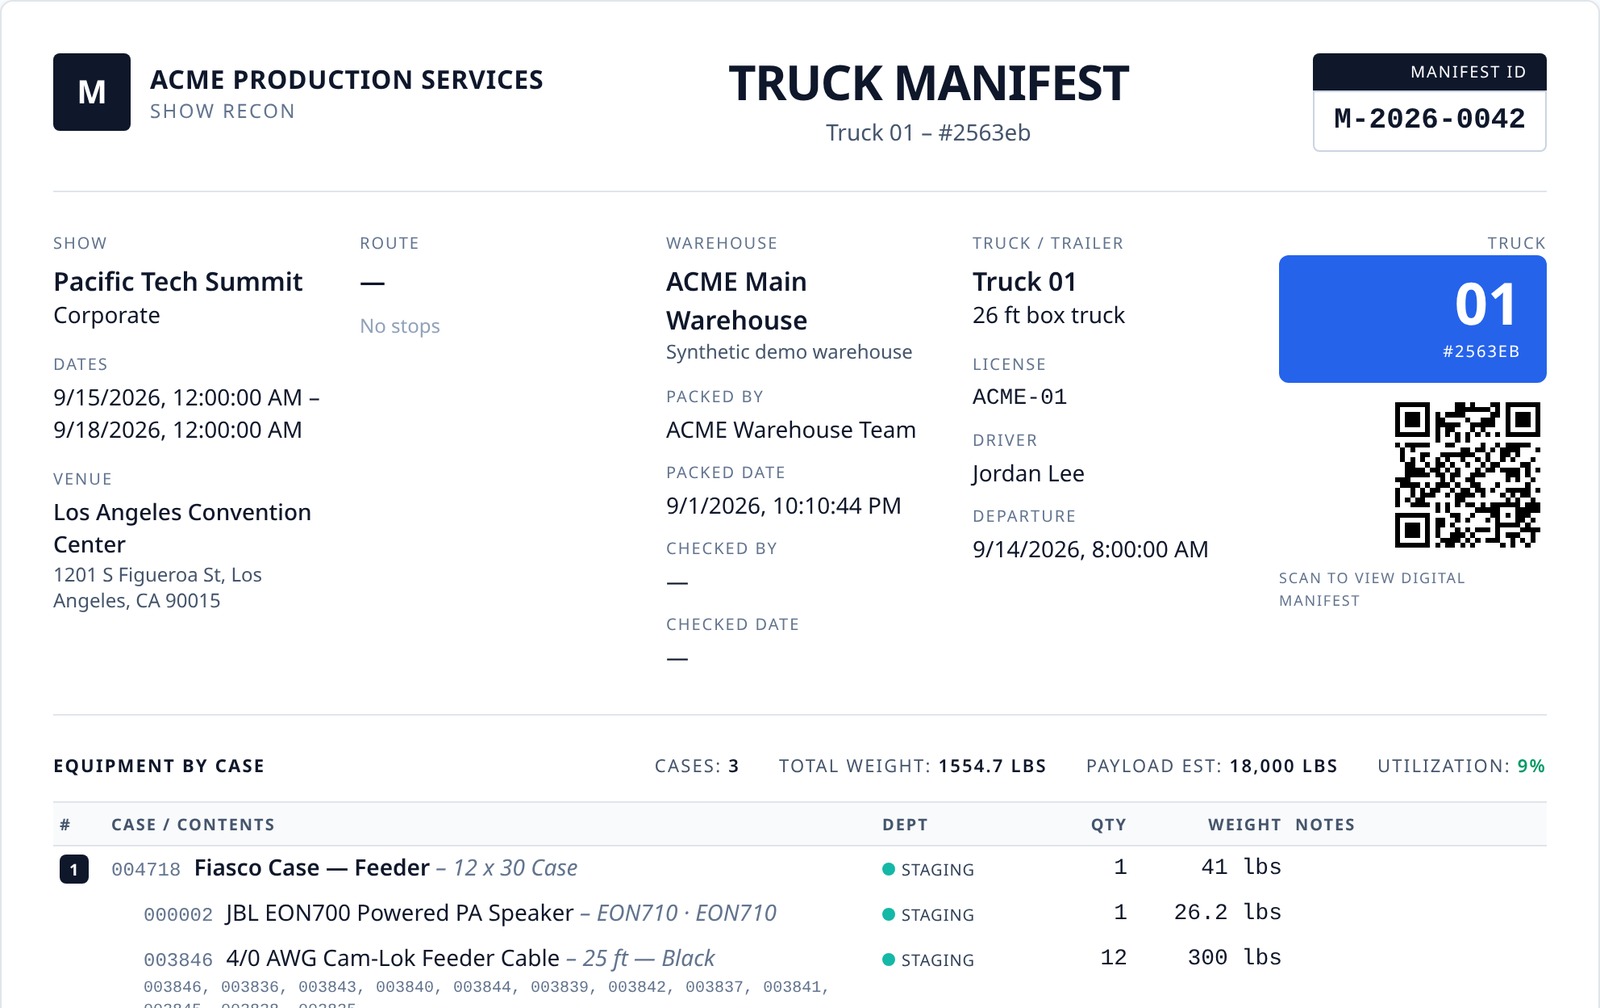Select the "Truck 01 – #2563eb" subtitle

(x=928, y=133)
